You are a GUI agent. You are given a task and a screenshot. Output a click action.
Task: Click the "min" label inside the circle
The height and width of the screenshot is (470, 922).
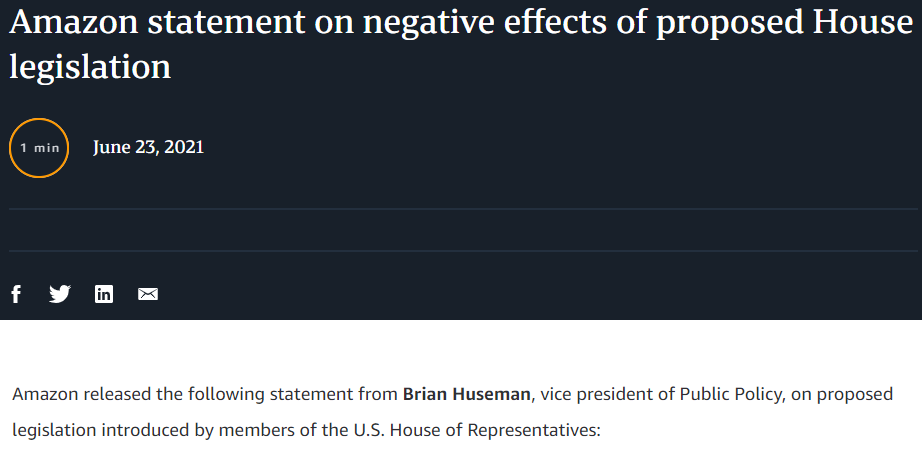coord(47,148)
